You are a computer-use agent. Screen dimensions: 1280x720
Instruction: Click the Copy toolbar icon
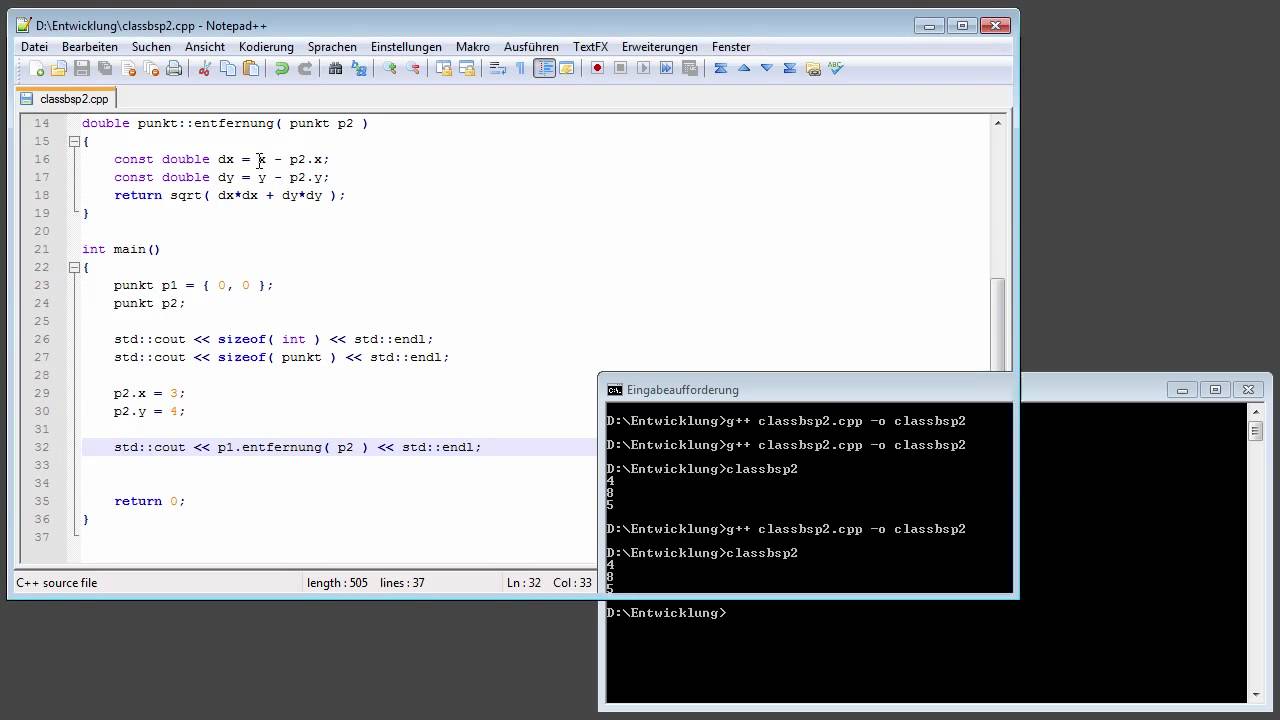[x=228, y=68]
